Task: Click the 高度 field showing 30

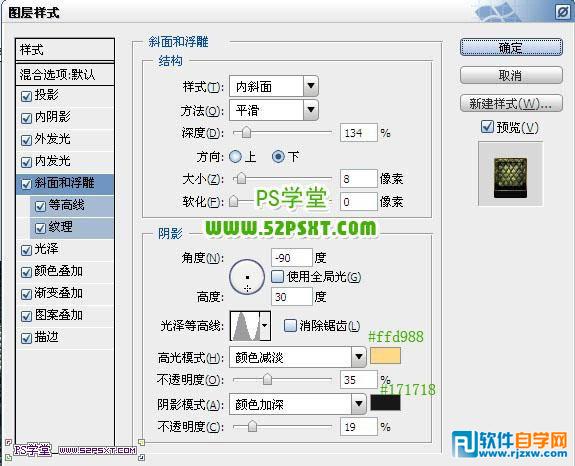Action: coord(292,296)
